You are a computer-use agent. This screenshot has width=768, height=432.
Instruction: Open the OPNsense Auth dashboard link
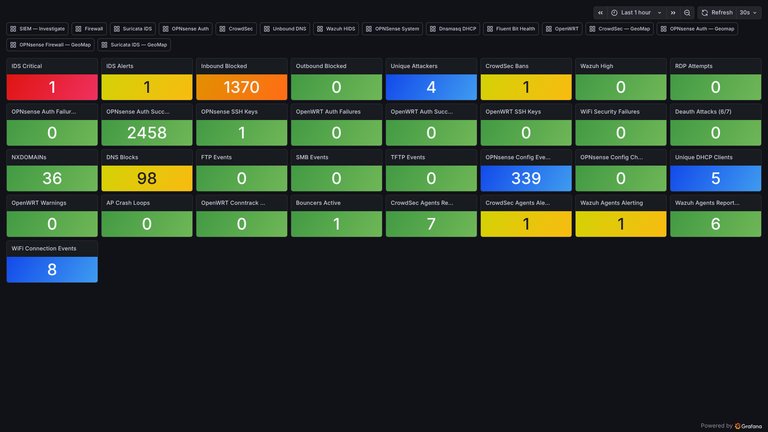pyautogui.click(x=186, y=29)
